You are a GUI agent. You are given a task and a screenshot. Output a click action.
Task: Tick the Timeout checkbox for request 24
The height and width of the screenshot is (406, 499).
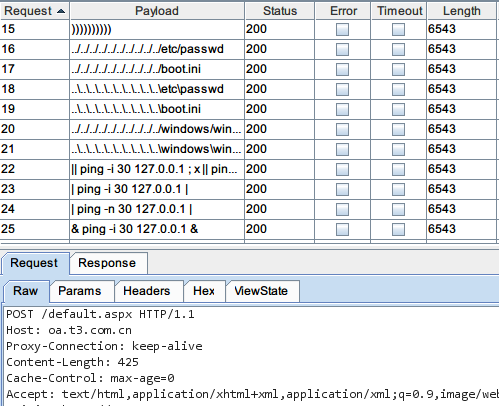(x=398, y=209)
